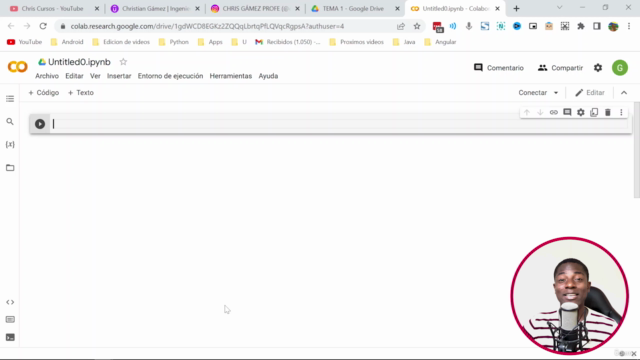Open the Android bookmarks folder
The width and height of the screenshot is (640, 360).
coord(67,42)
